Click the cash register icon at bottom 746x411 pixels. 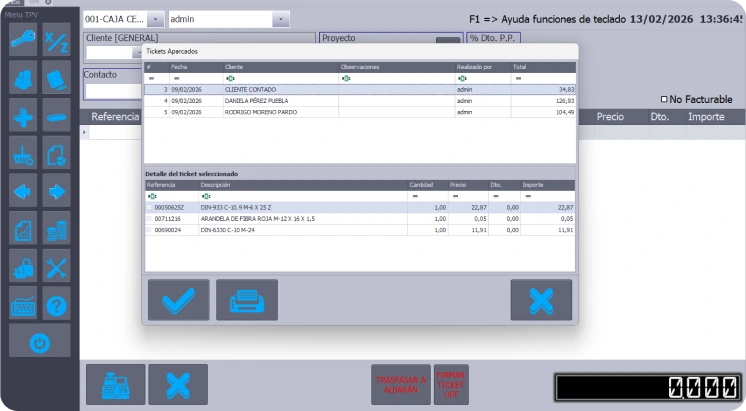click(116, 384)
